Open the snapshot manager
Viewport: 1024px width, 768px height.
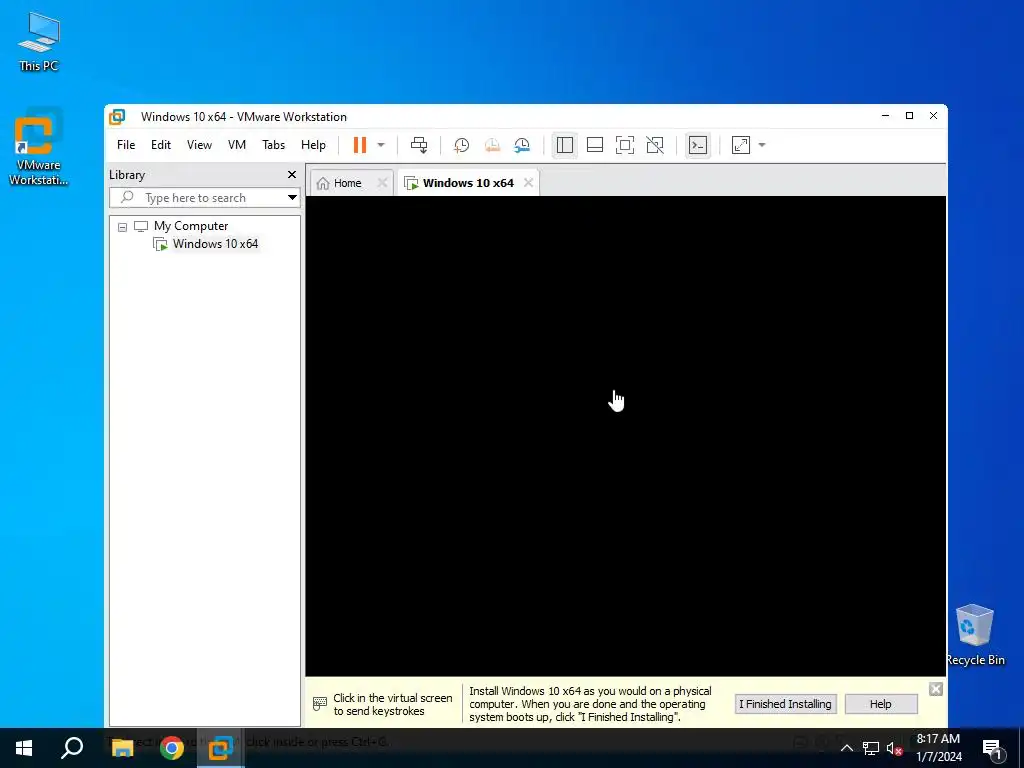tap(522, 145)
